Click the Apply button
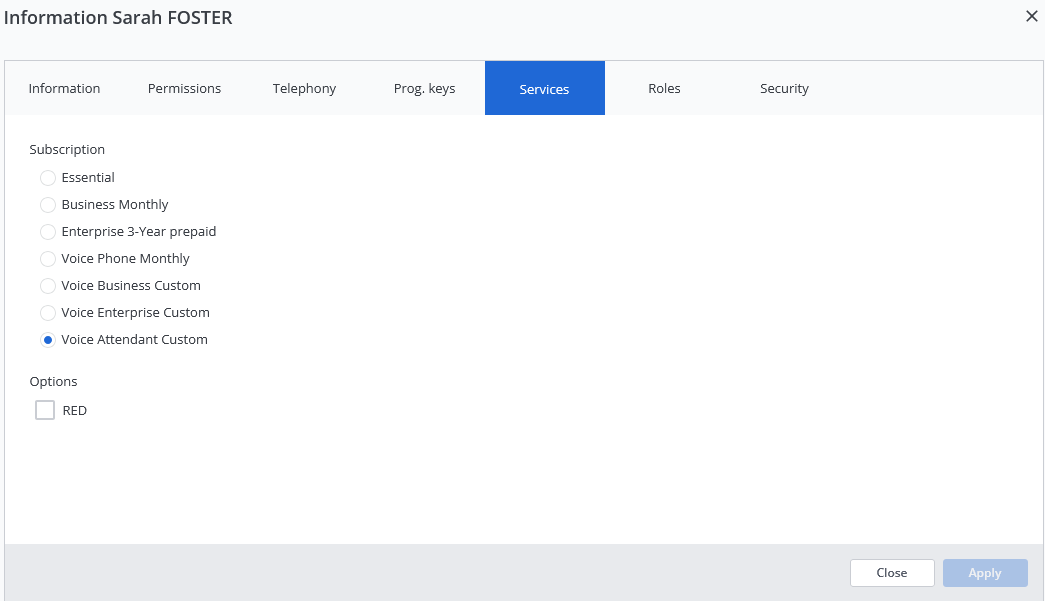The width and height of the screenshot is (1045, 601). pos(984,573)
